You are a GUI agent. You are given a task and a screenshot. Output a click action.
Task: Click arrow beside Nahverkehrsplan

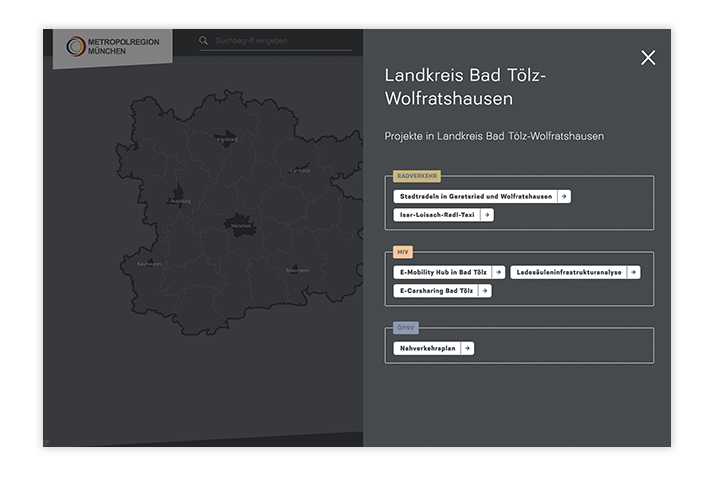pos(467,348)
